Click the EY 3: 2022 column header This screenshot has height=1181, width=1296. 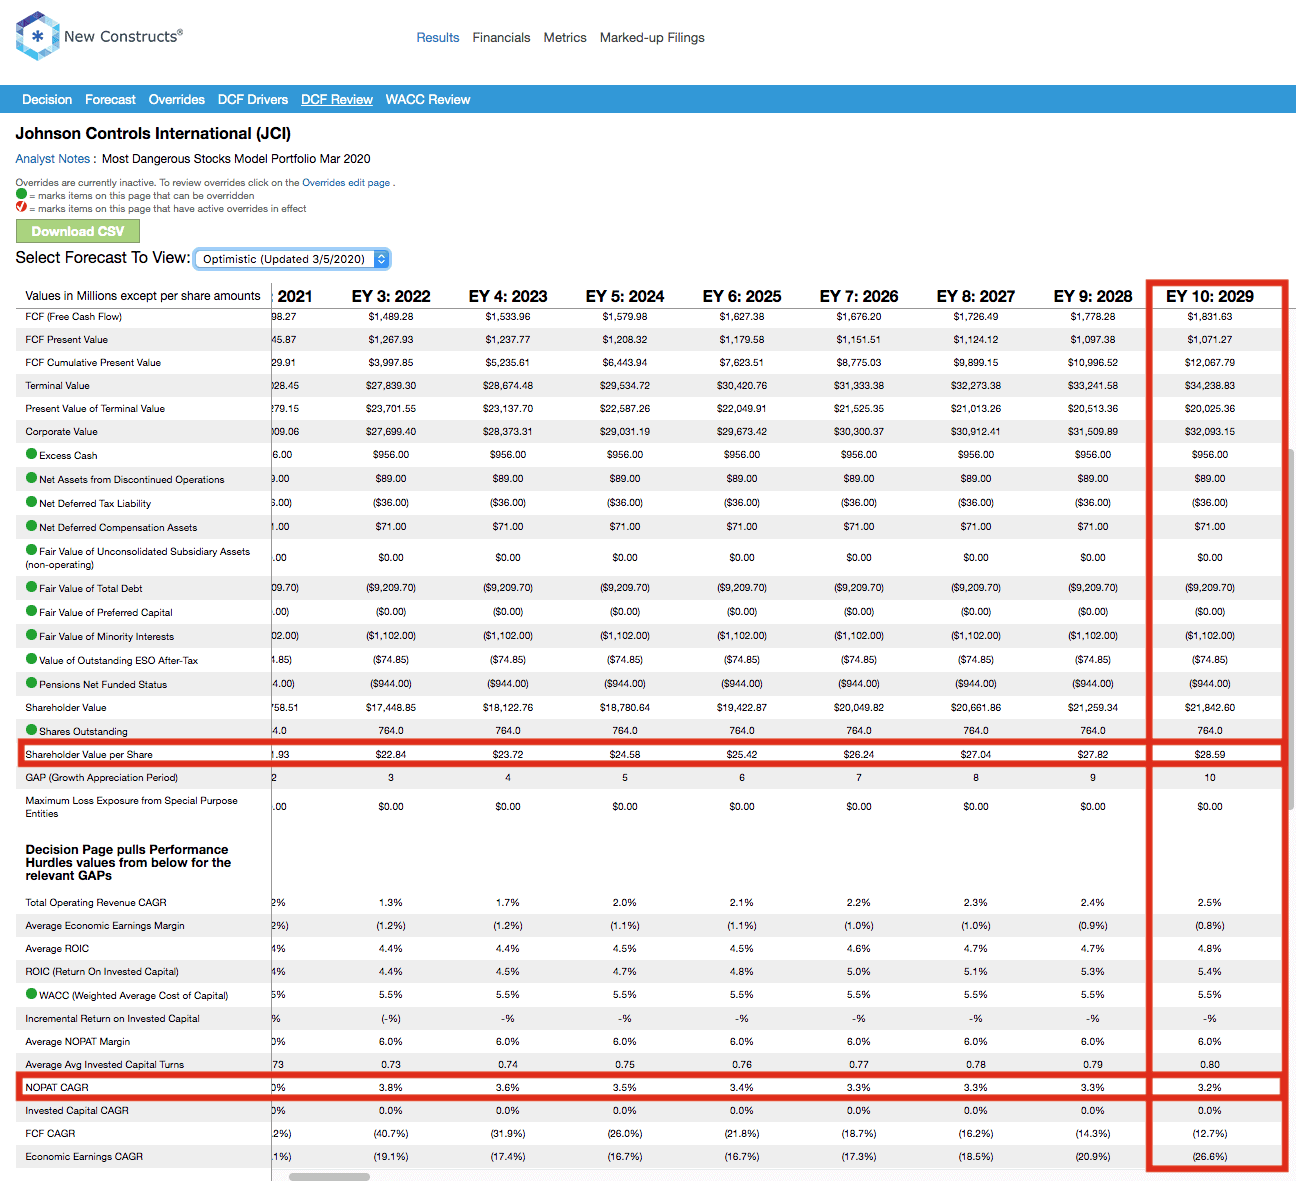[x=391, y=296]
